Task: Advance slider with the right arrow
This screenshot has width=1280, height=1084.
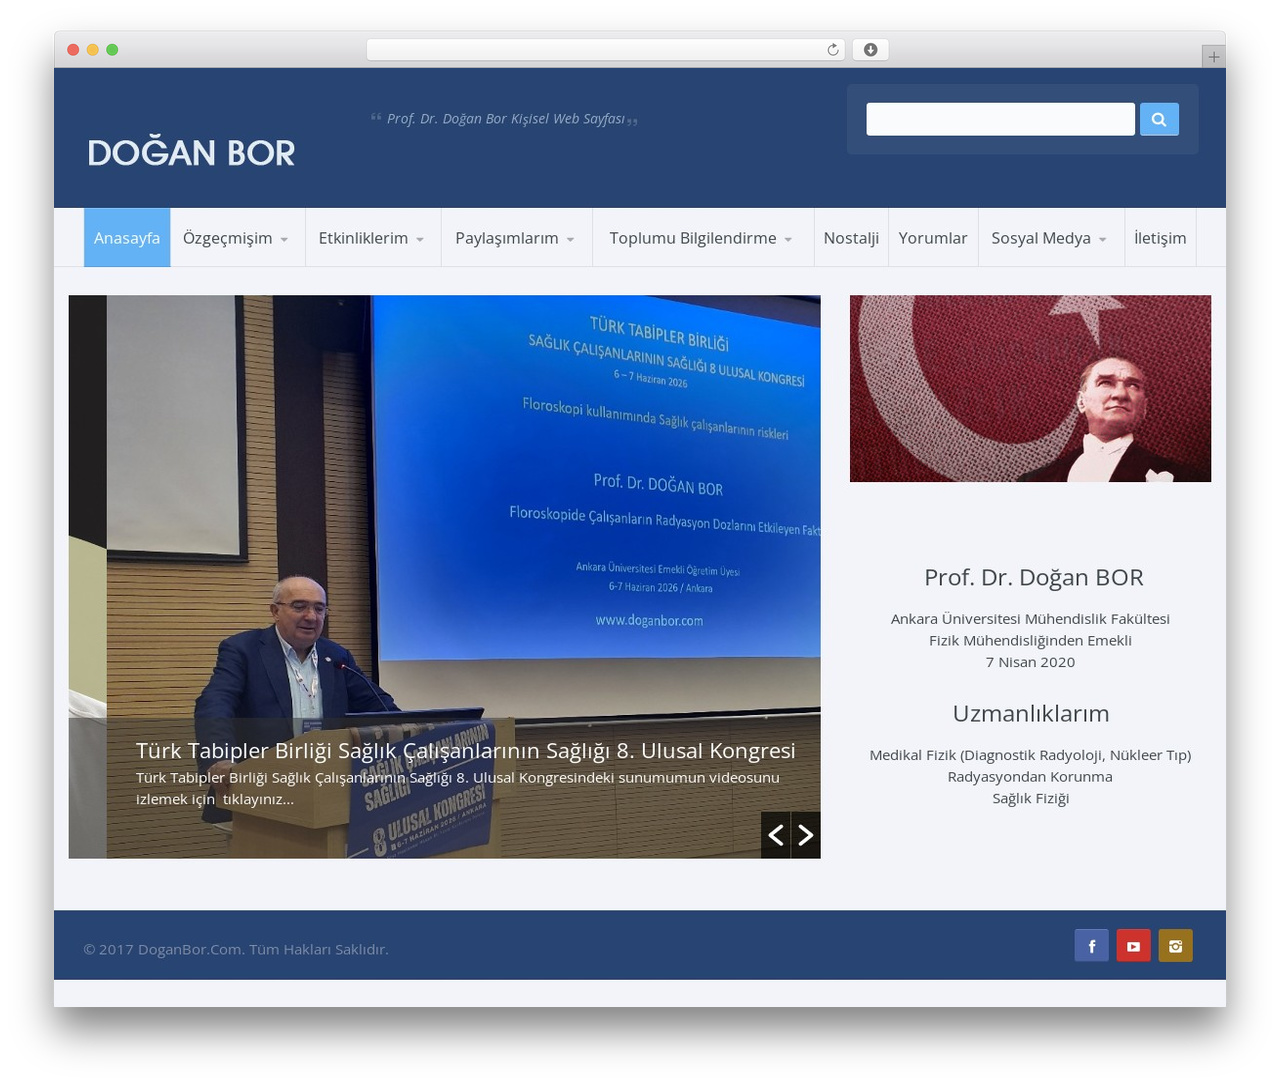Action: [806, 835]
